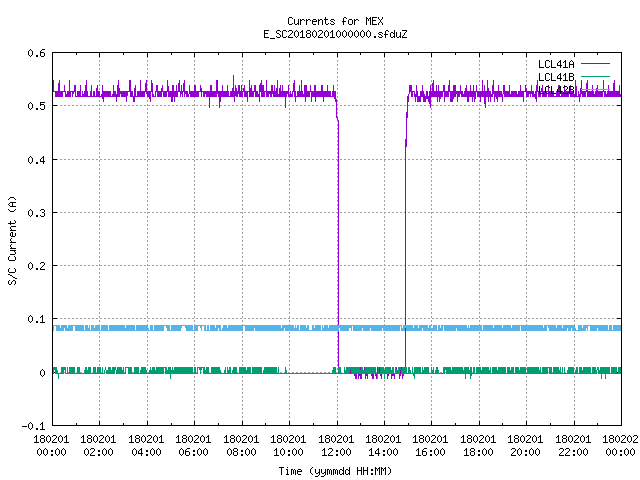
Task: Click the chart title 'Currents for MEX'
Action: (335, 21)
